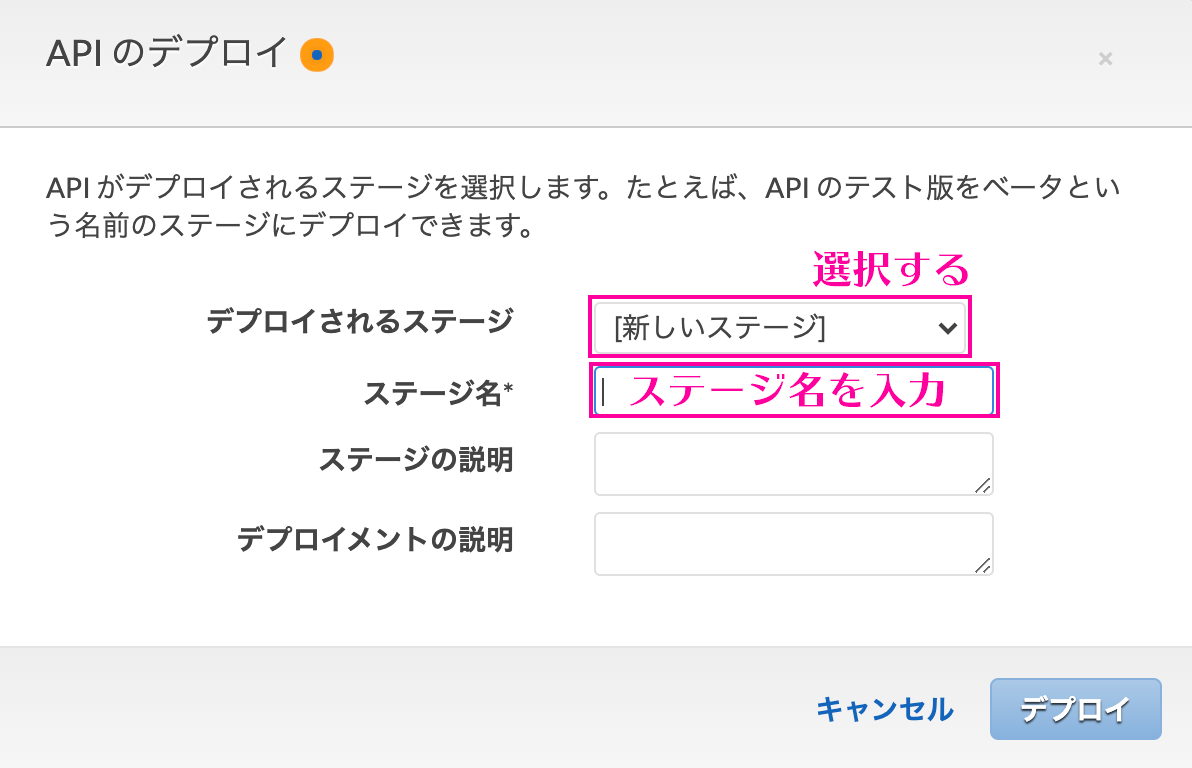The height and width of the screenshot is (768, 1192).
Task: Click the chevron on the stage selector
Action: [948, 327]
